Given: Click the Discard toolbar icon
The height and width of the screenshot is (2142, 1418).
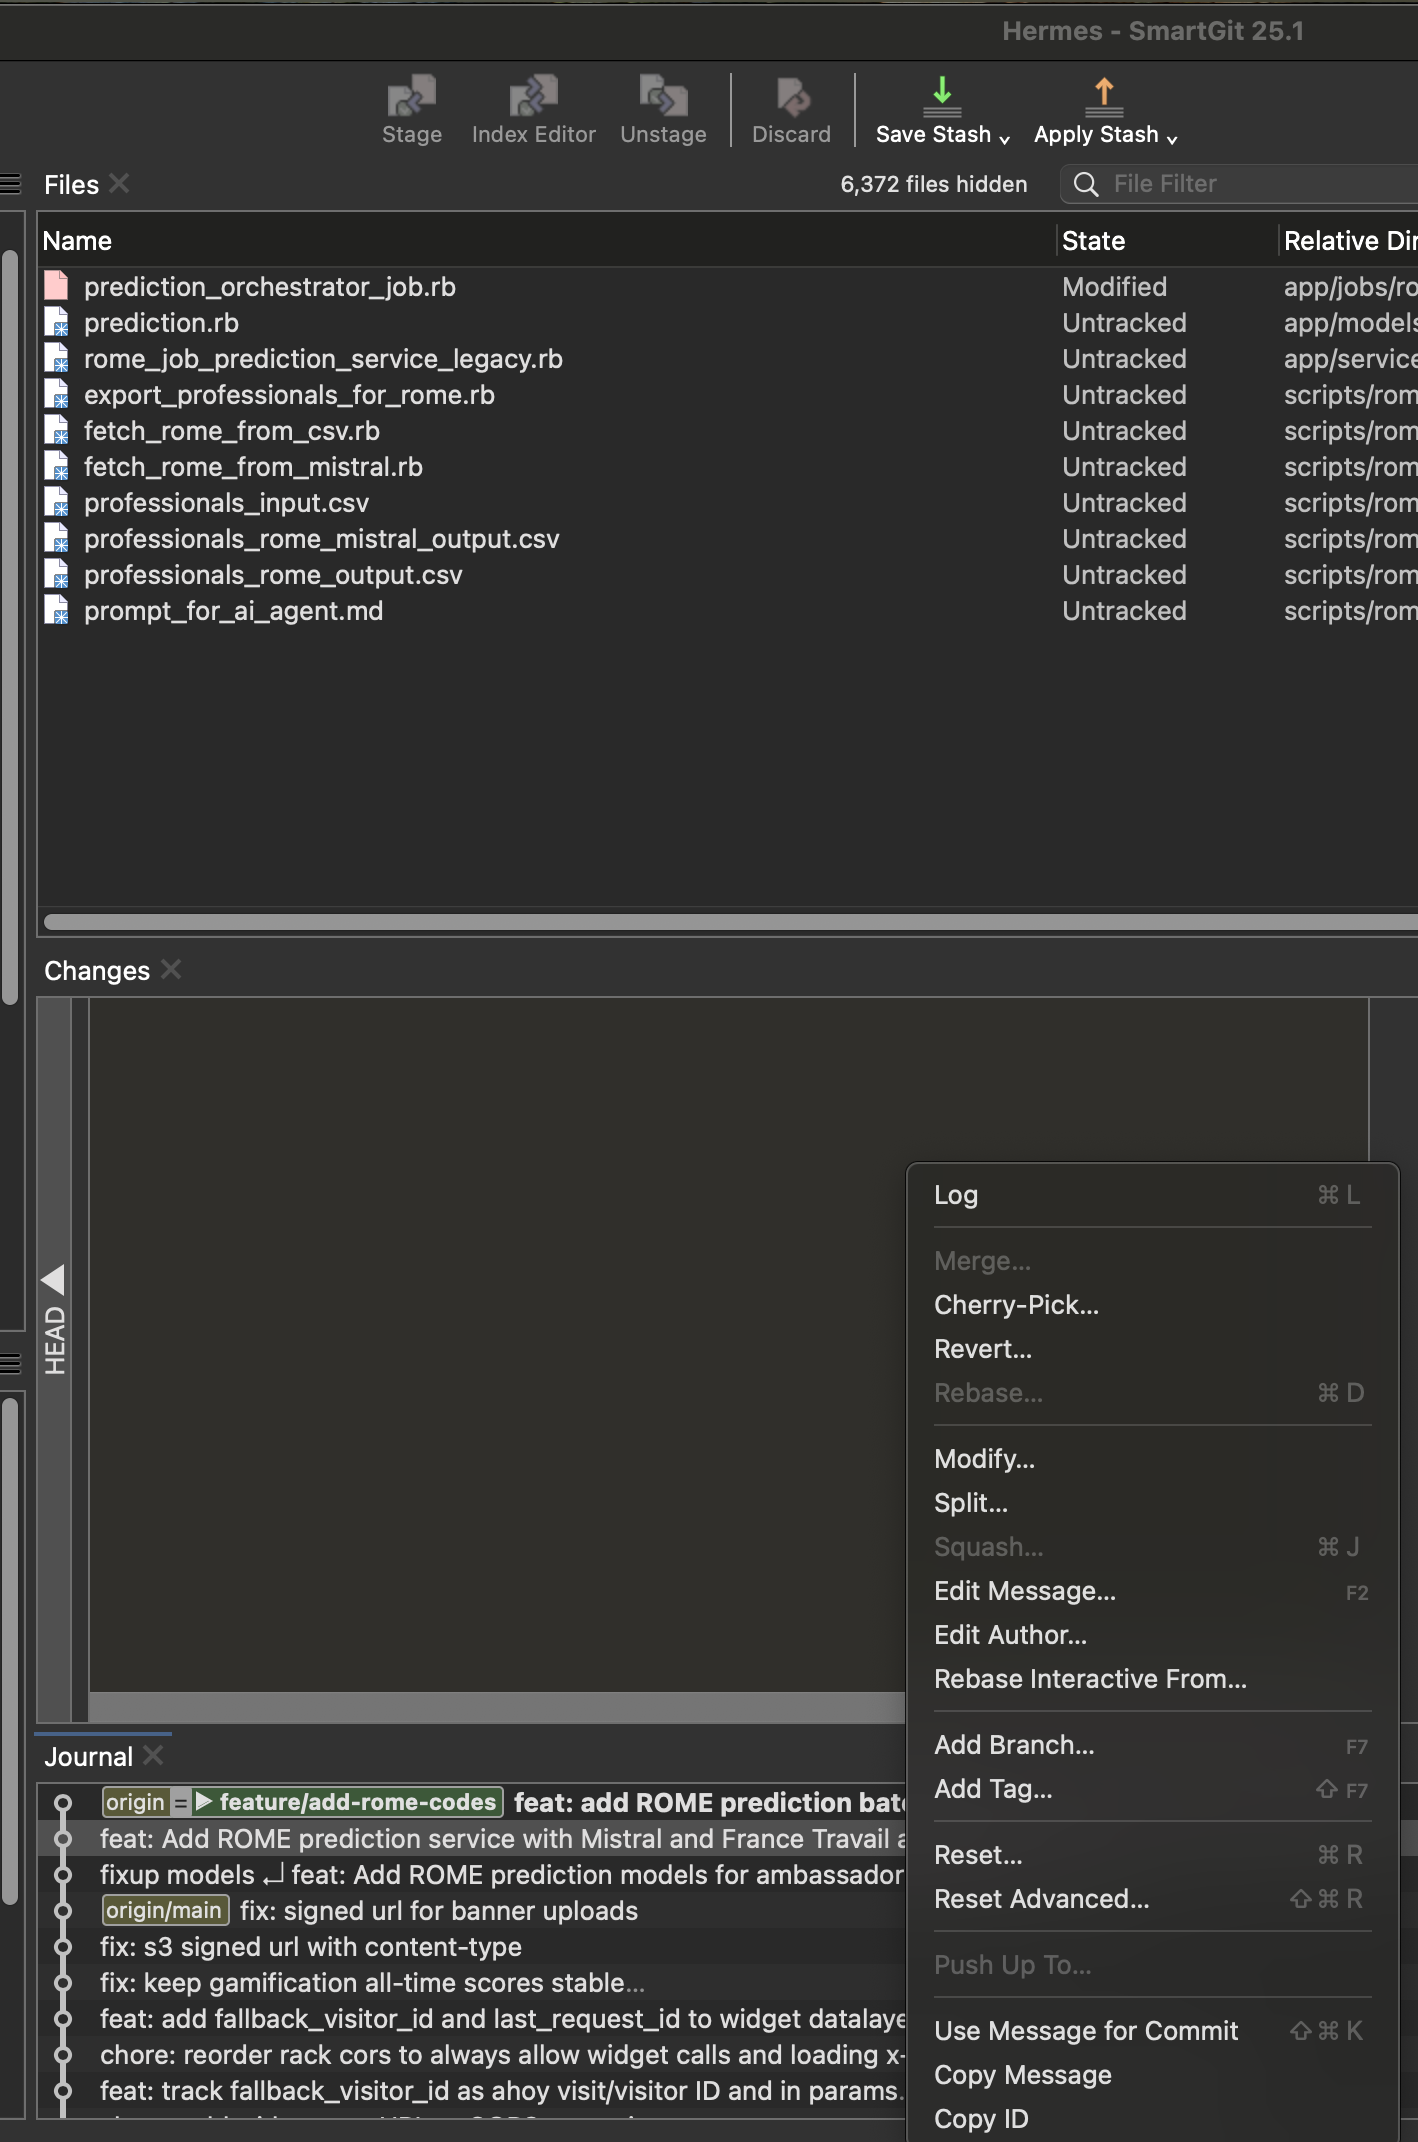Looking at the screenshot, I should coord(791,98).
